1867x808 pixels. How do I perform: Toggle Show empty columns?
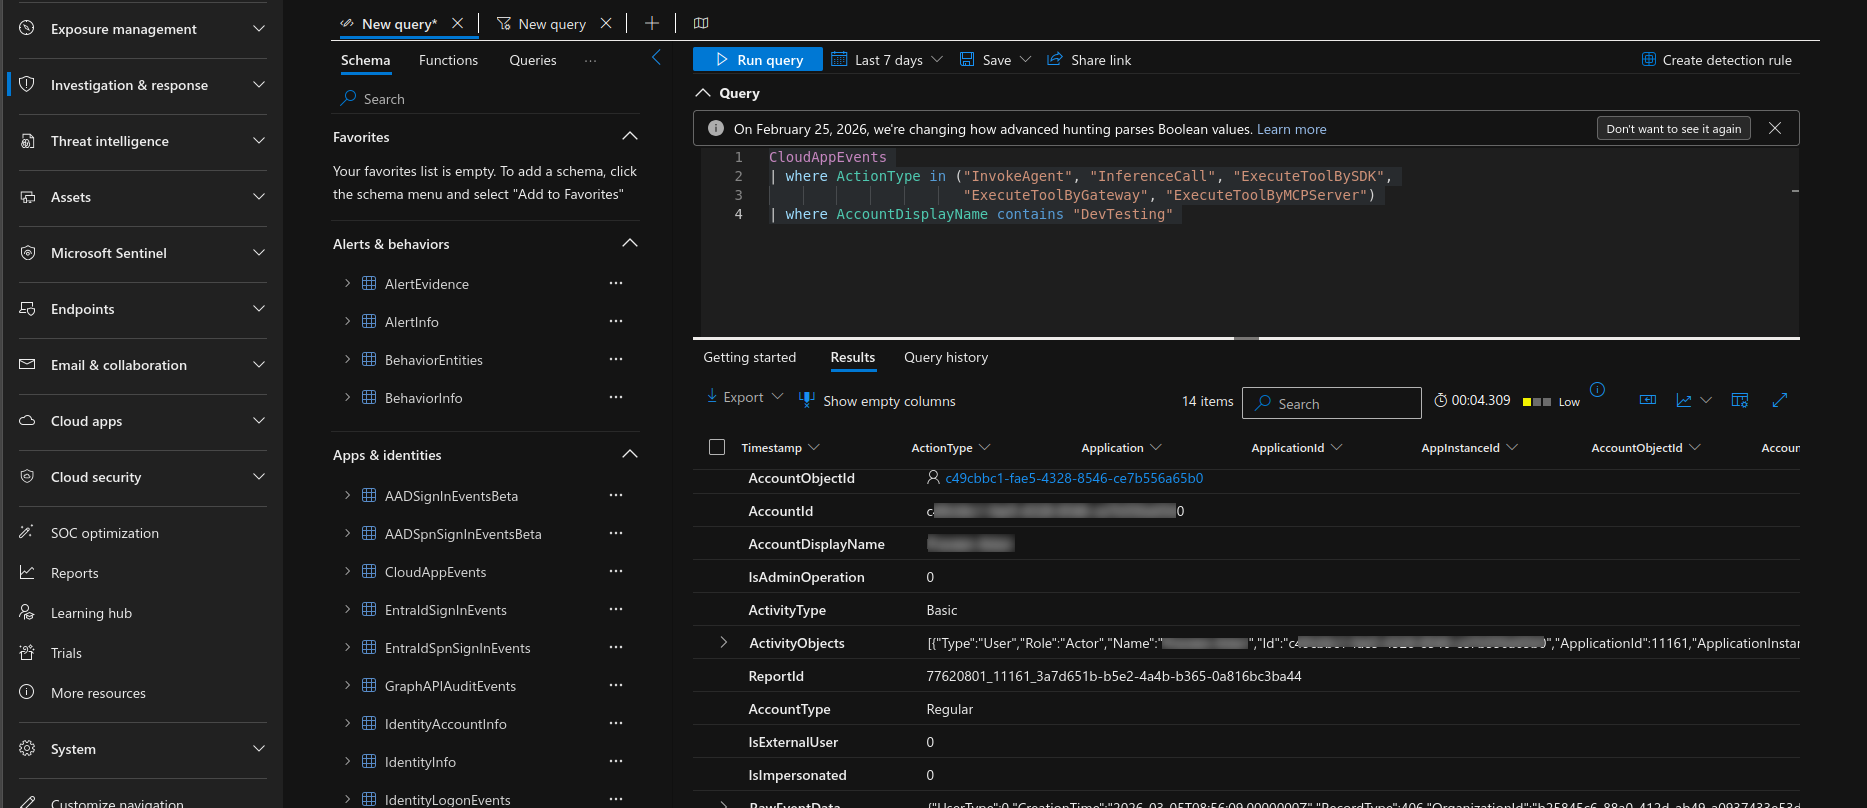877,401
